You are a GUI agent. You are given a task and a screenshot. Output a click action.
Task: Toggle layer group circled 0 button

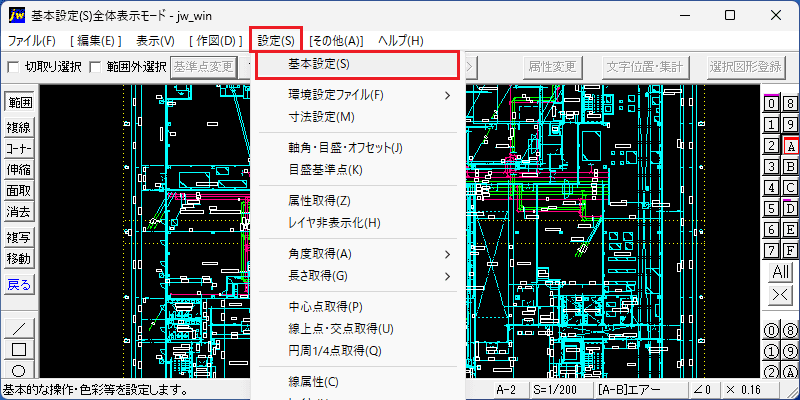click(771, 331)
